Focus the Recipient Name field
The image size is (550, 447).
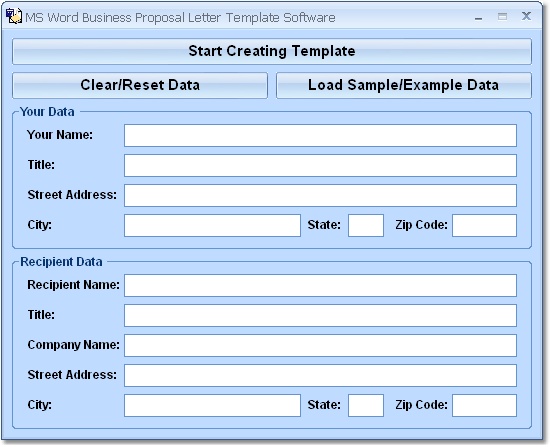(x=320, y=285)
